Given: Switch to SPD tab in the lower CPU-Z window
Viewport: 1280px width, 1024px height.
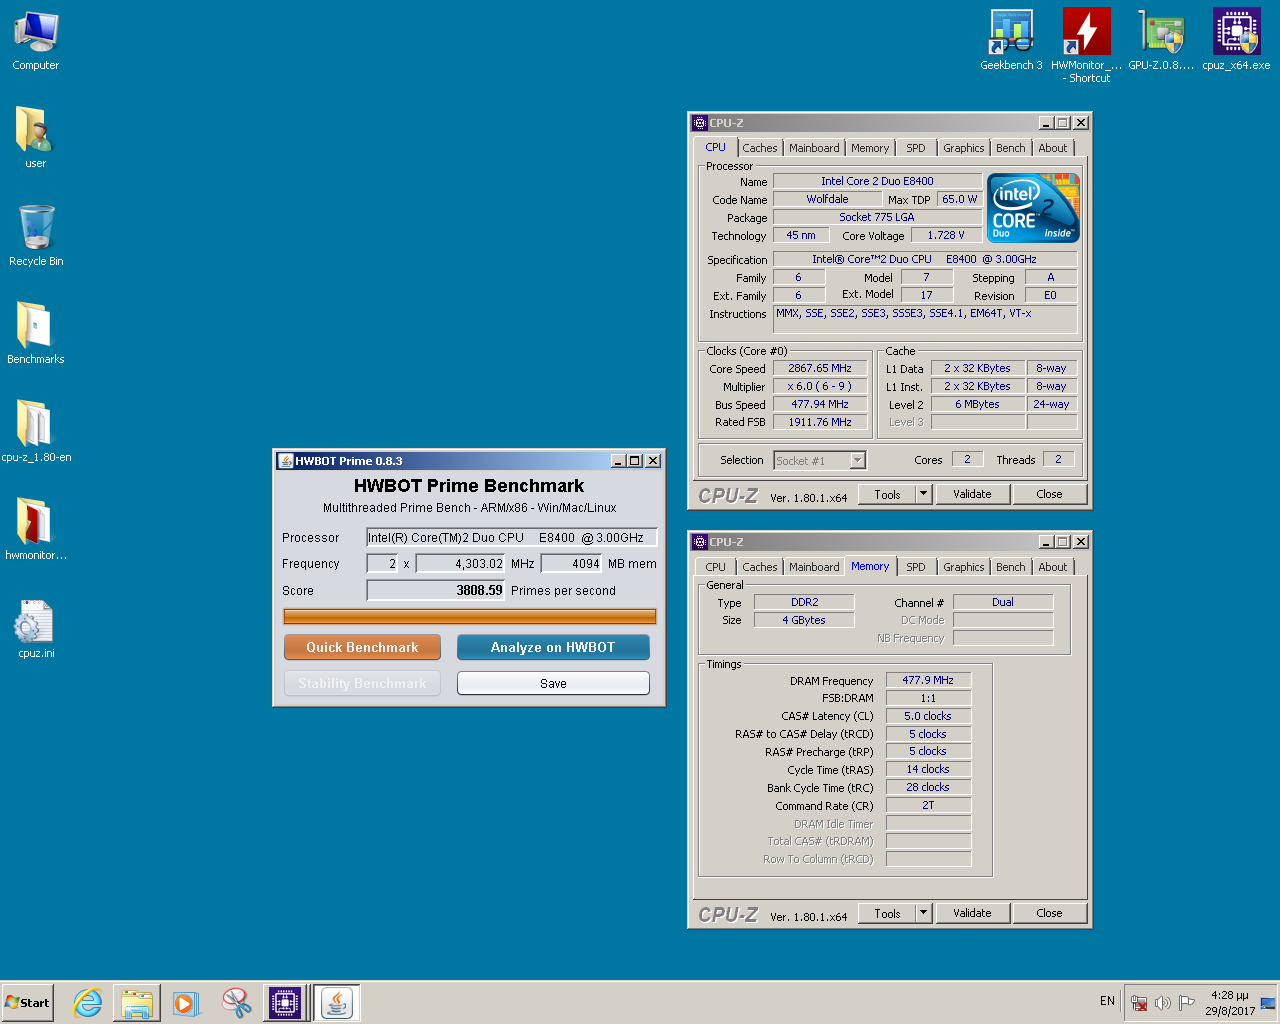Looking at the screenshot, I should coord(916,567).
